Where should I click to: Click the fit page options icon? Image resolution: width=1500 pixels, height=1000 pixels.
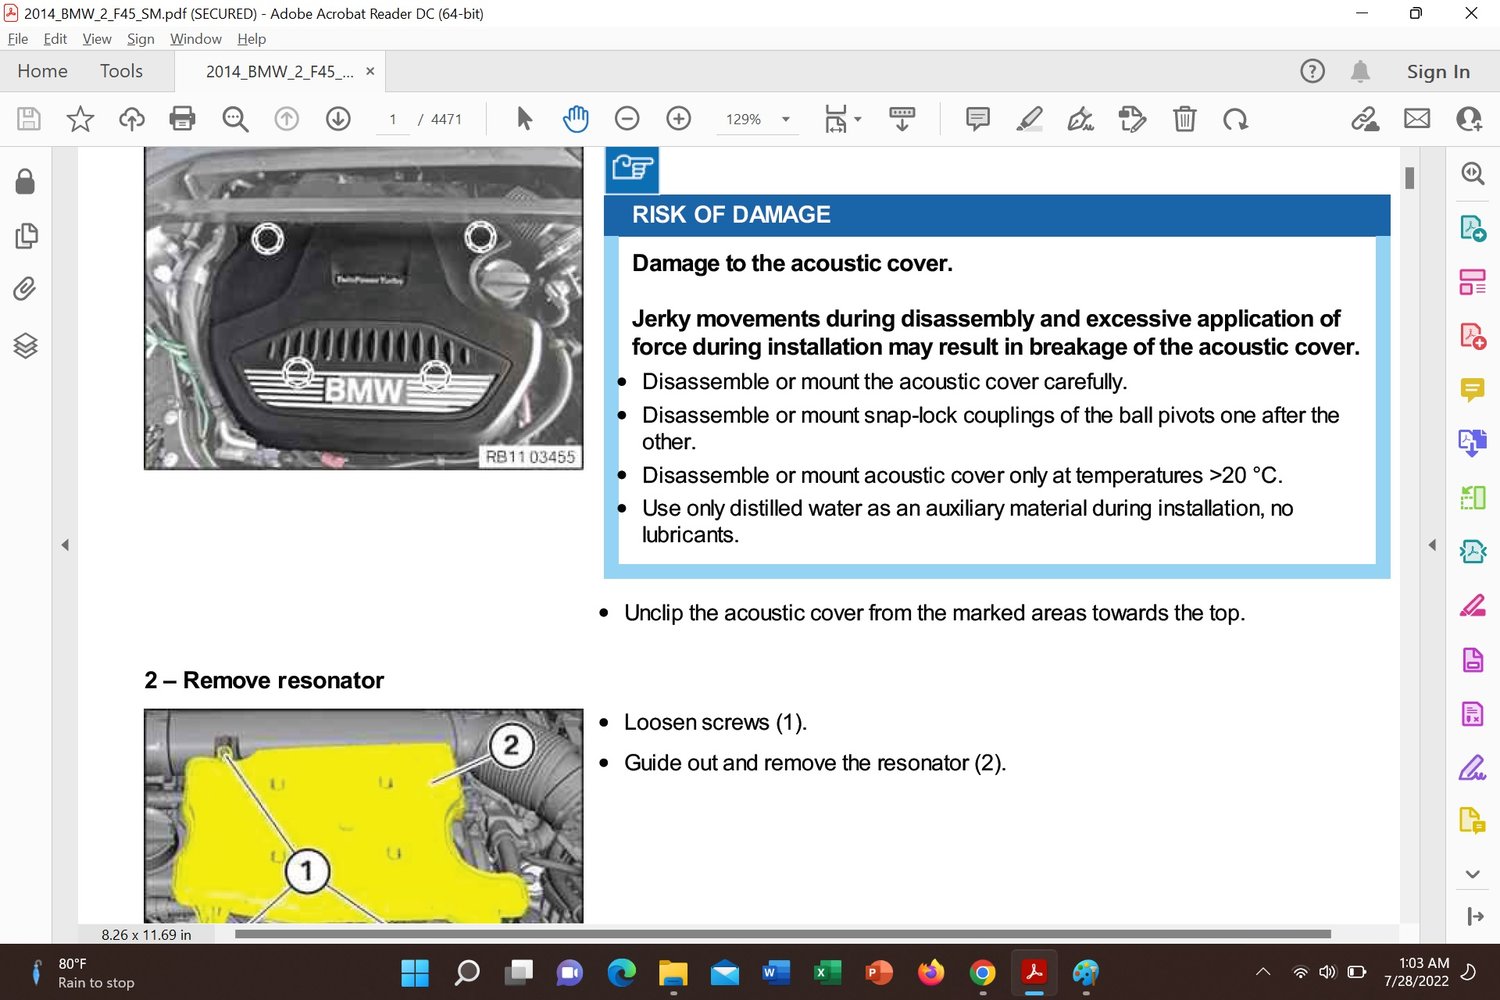pyautogui.click(x=835, y=119)
